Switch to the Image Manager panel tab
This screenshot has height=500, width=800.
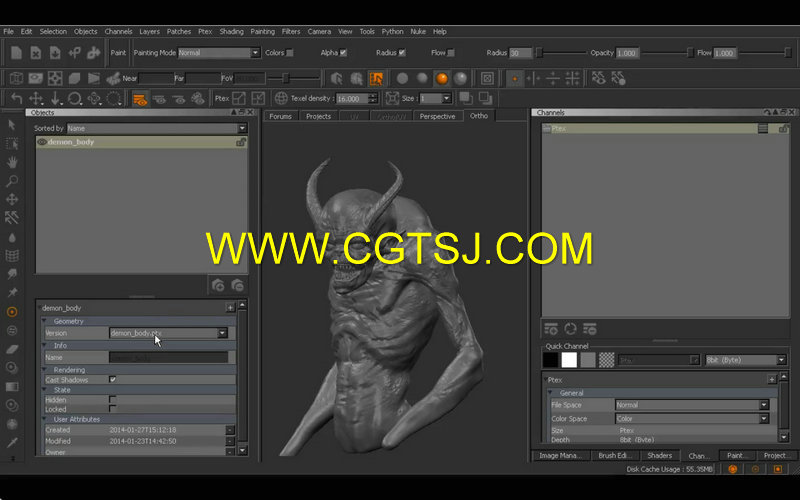[x=560, y=455]
